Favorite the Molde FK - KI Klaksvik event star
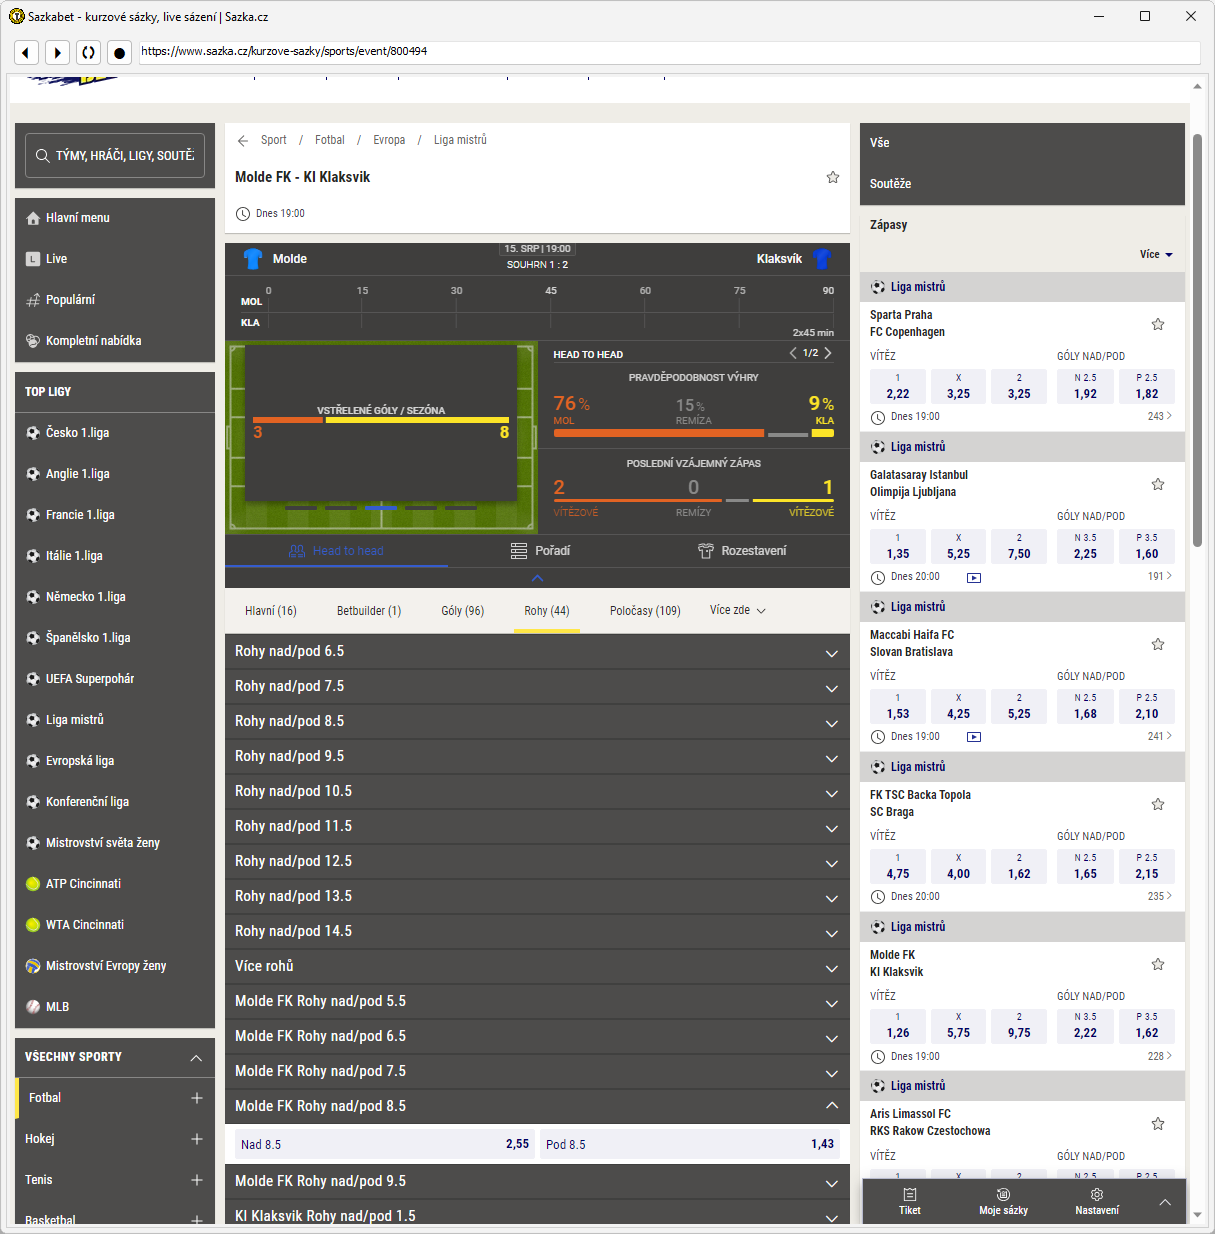 point(833,177)
